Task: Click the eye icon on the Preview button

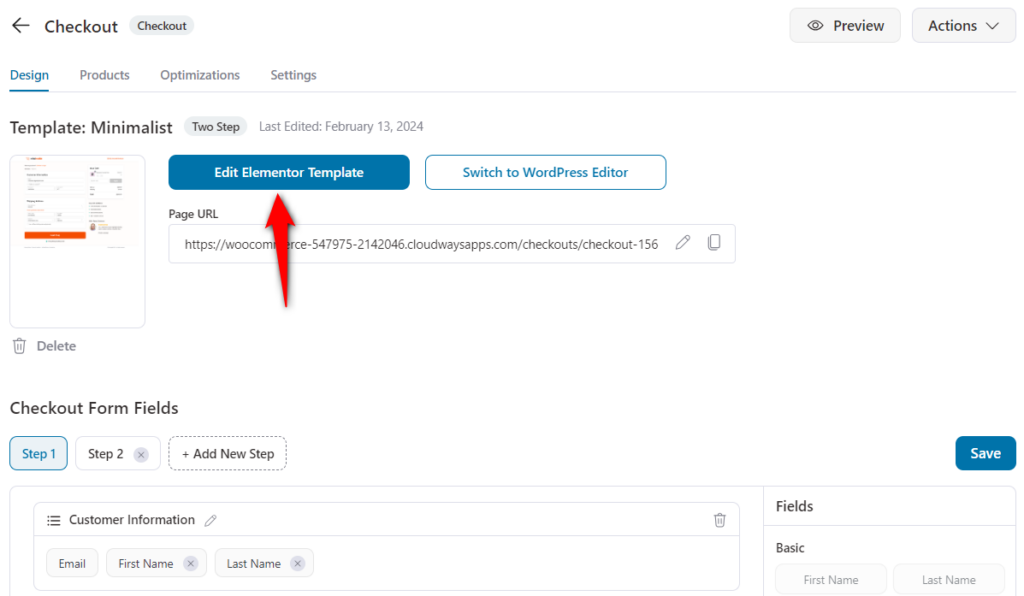Action: [817, 25]
